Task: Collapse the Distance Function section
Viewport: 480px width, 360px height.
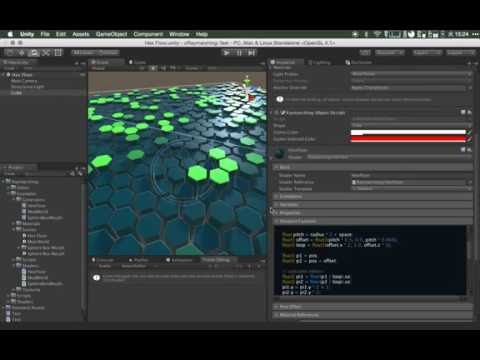Action: (x=373, y=221)
